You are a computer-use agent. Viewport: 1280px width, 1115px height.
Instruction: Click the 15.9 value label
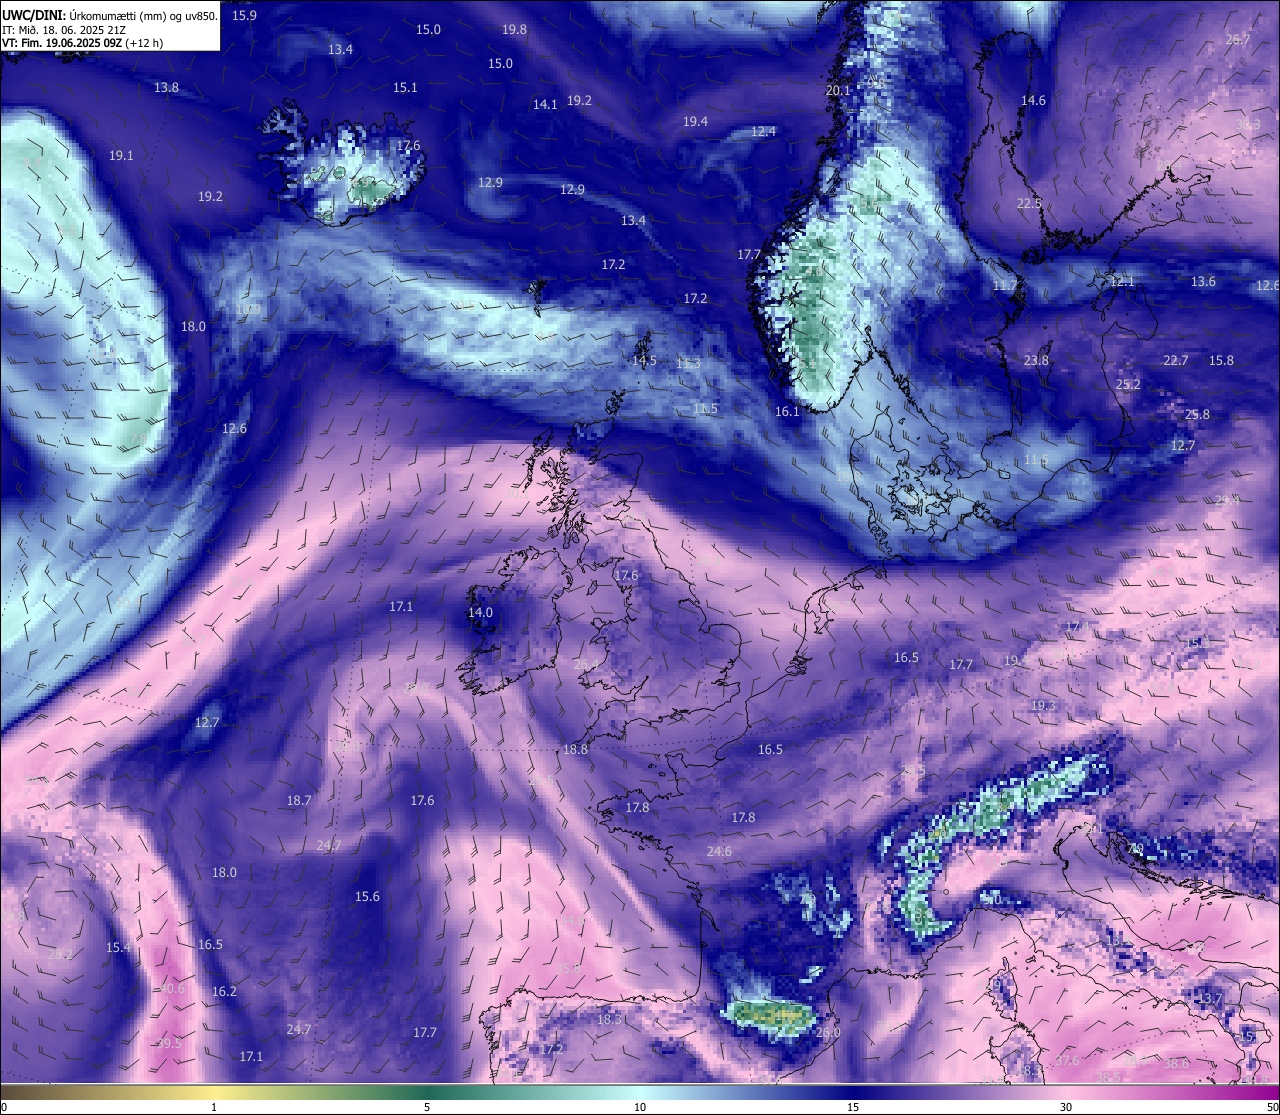pyautogui.click(x=244, y=16)
